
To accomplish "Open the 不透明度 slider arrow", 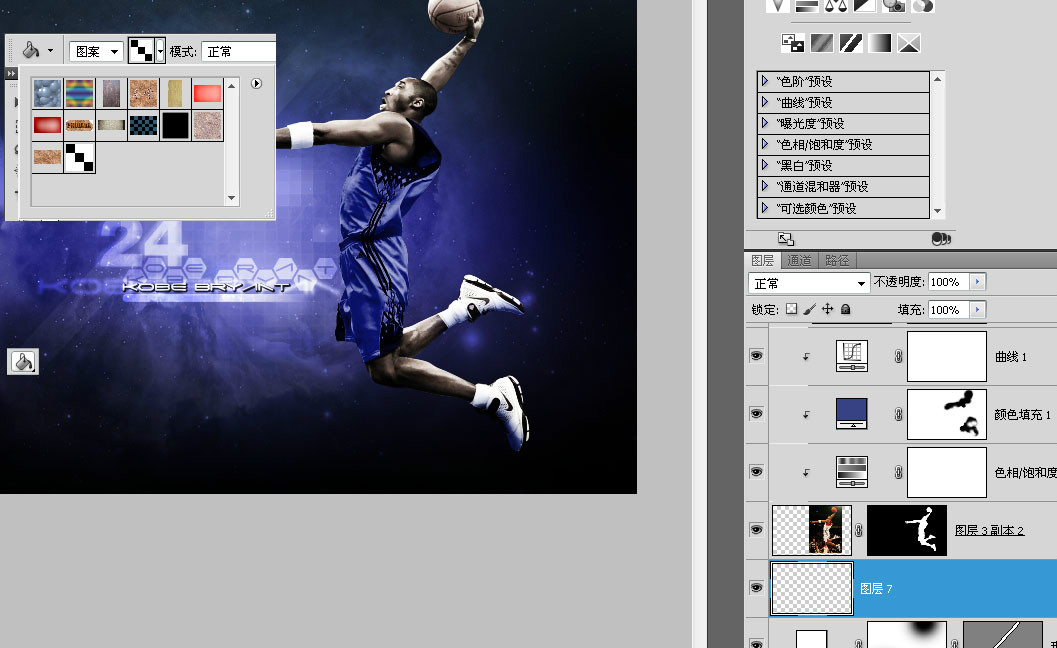I will [977, 282].
